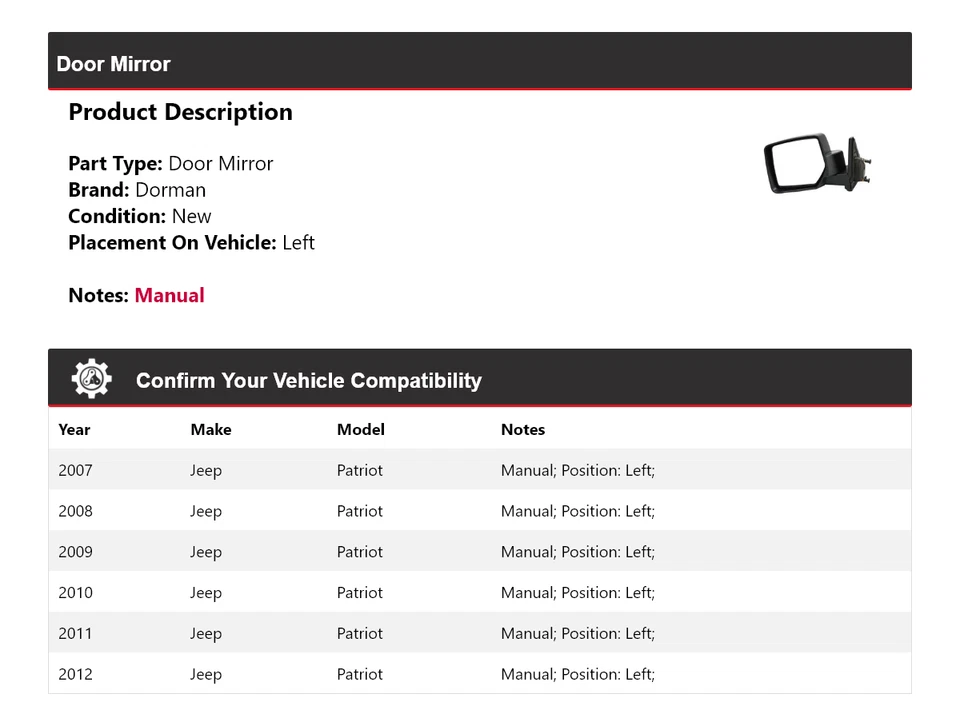The width and height of the screenshot is (960, 726).
Task: Click the Make column header
Action: point(210,430)
